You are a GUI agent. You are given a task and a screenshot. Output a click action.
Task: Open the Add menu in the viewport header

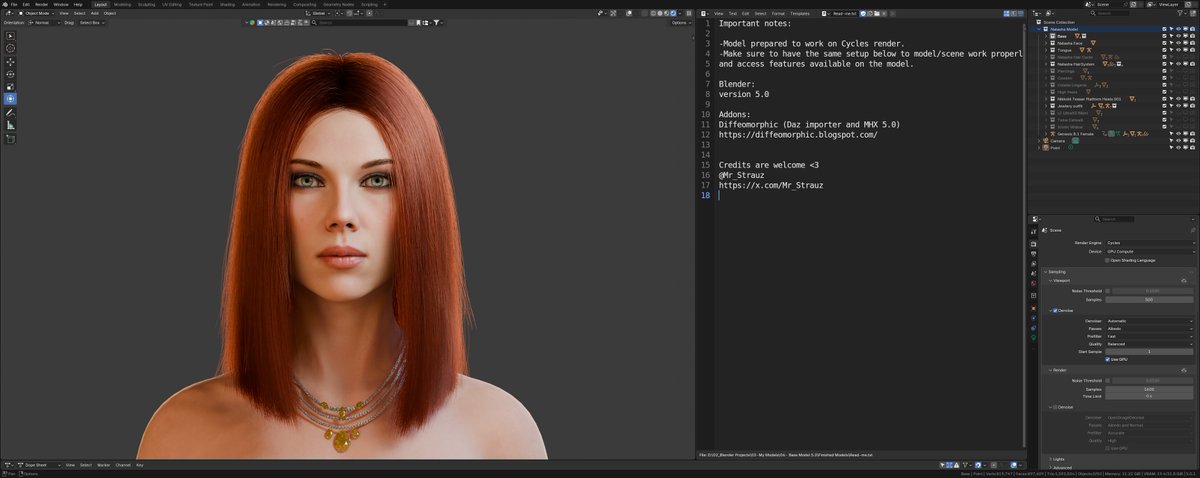pyautogui.click(x=95, y=13)
